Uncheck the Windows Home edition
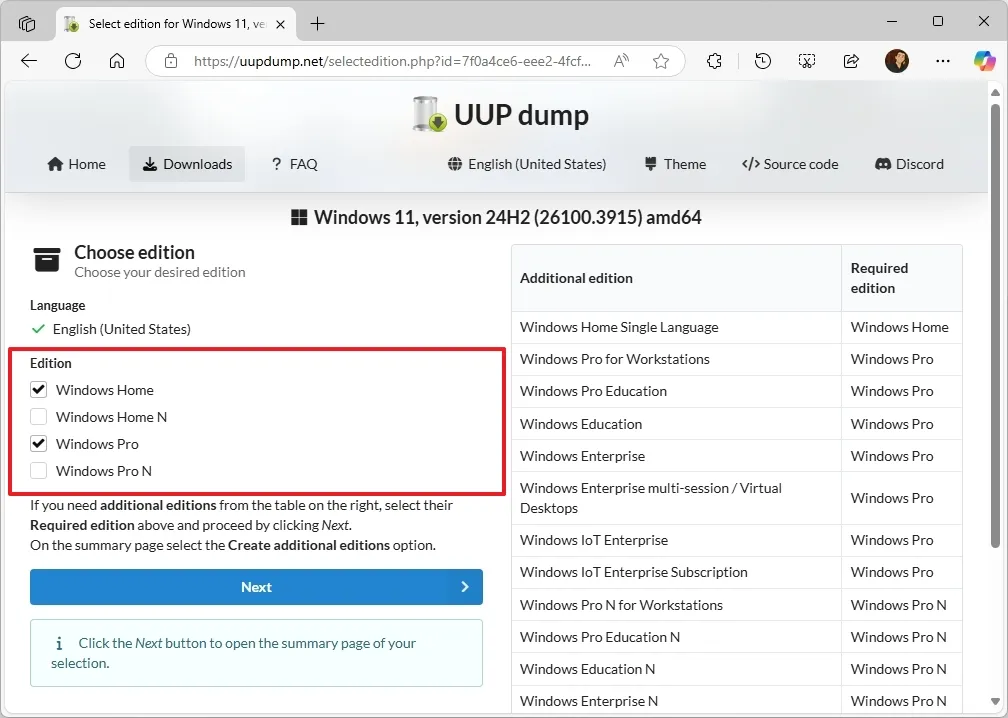 tap(38, 390)
